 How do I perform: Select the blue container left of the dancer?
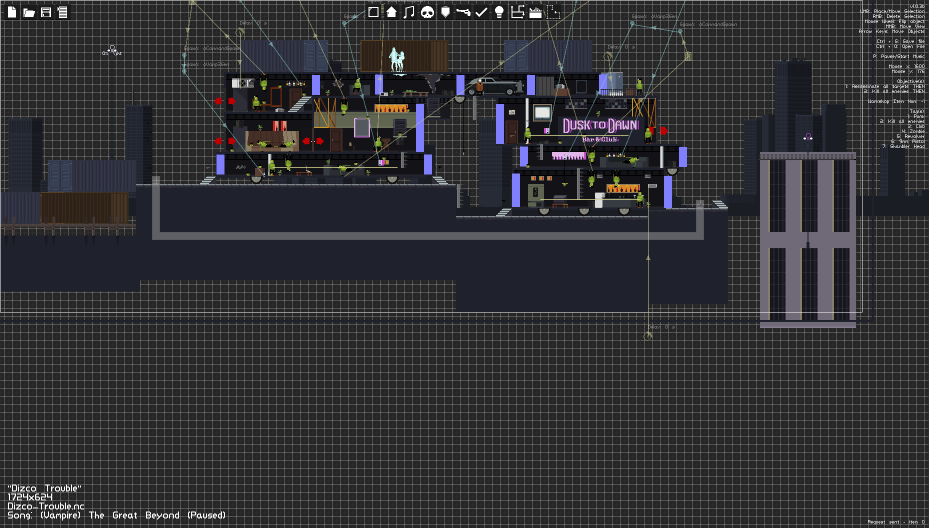pos(285,56)
